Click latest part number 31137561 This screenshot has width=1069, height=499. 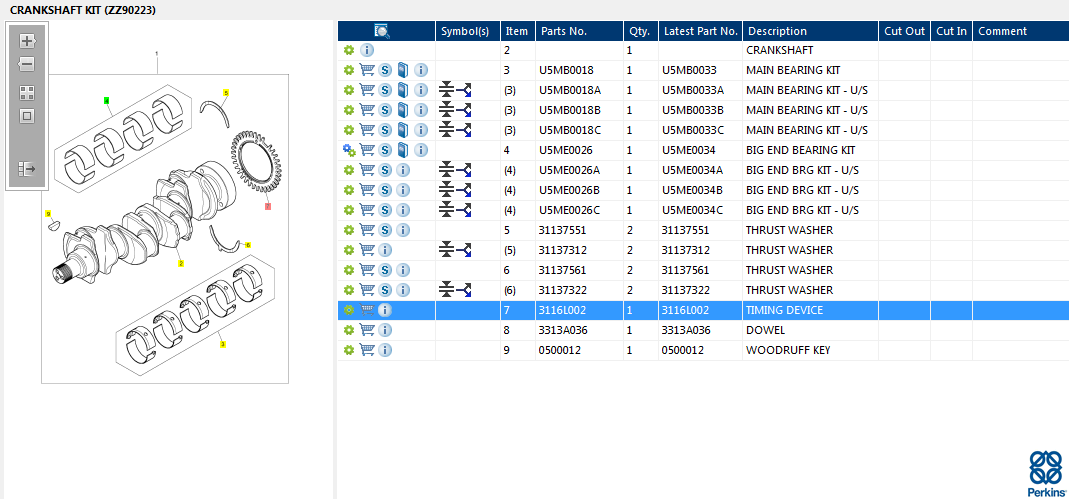685,270
